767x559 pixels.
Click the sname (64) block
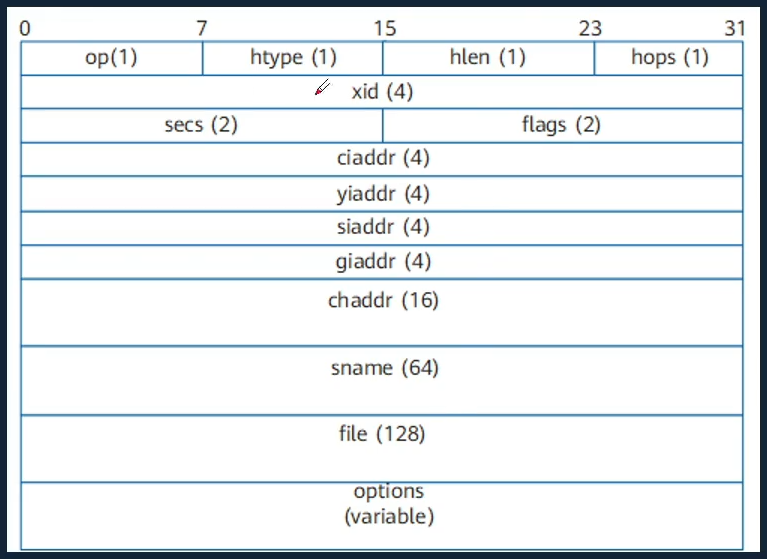click(x=382, y=380)
